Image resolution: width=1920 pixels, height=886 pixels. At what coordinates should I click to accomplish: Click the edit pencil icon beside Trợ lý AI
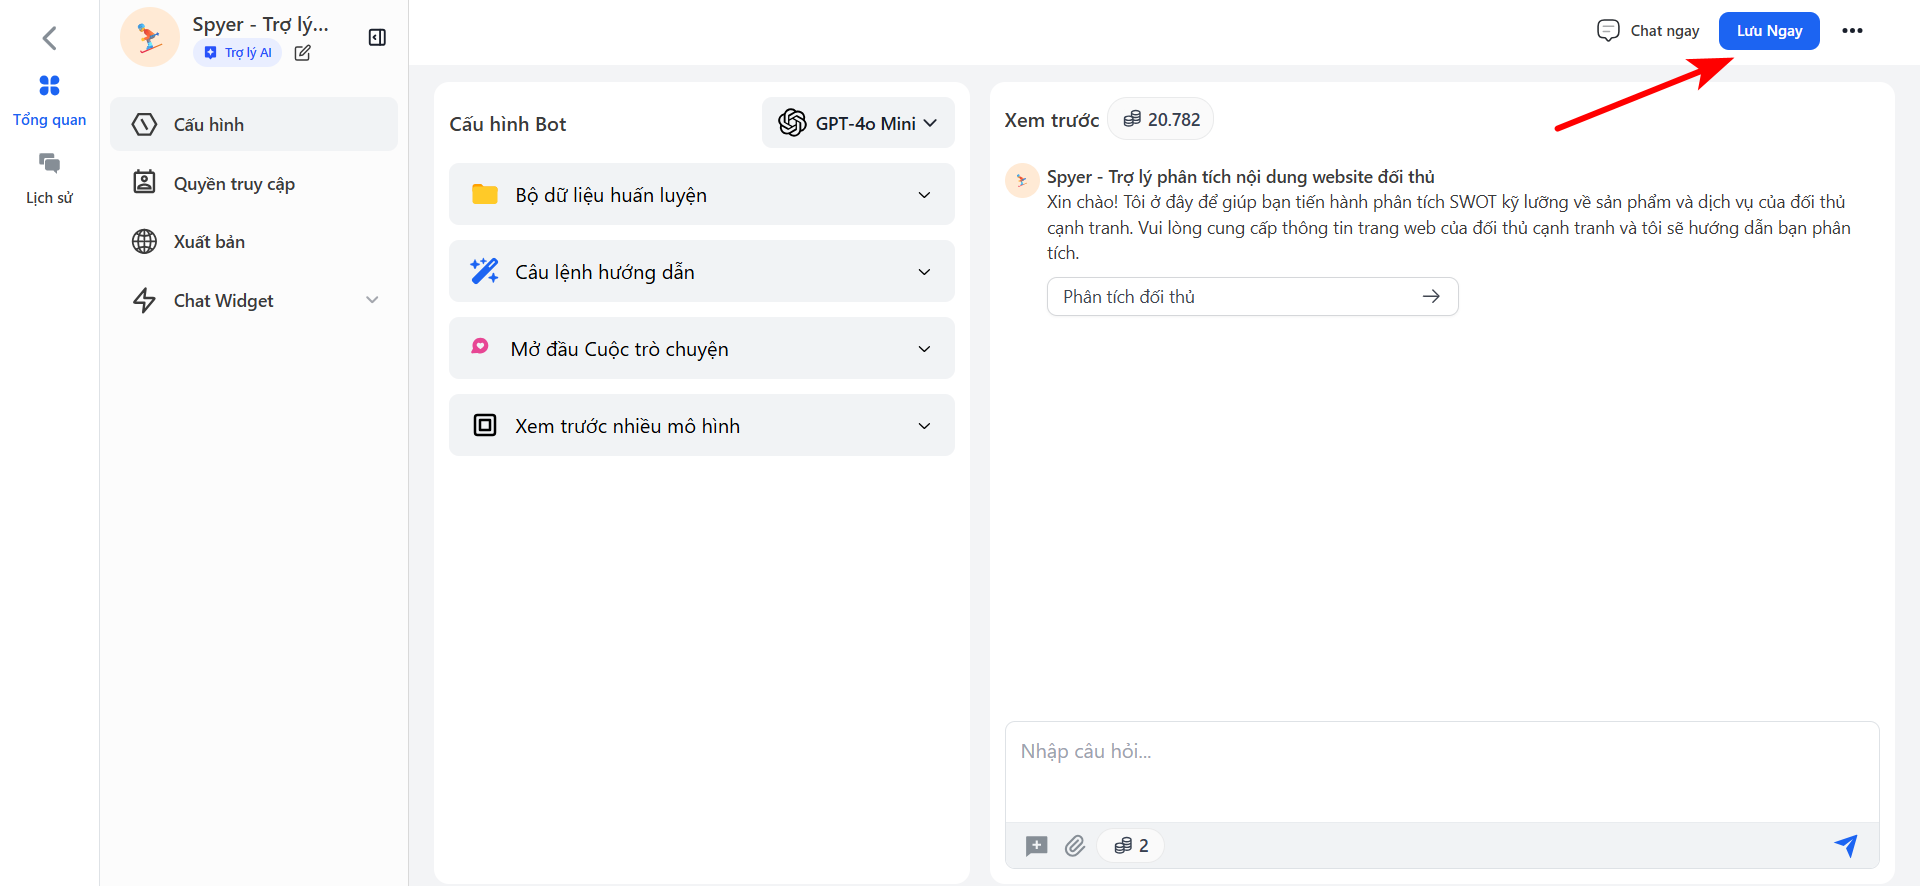click(x=302, y=53)
